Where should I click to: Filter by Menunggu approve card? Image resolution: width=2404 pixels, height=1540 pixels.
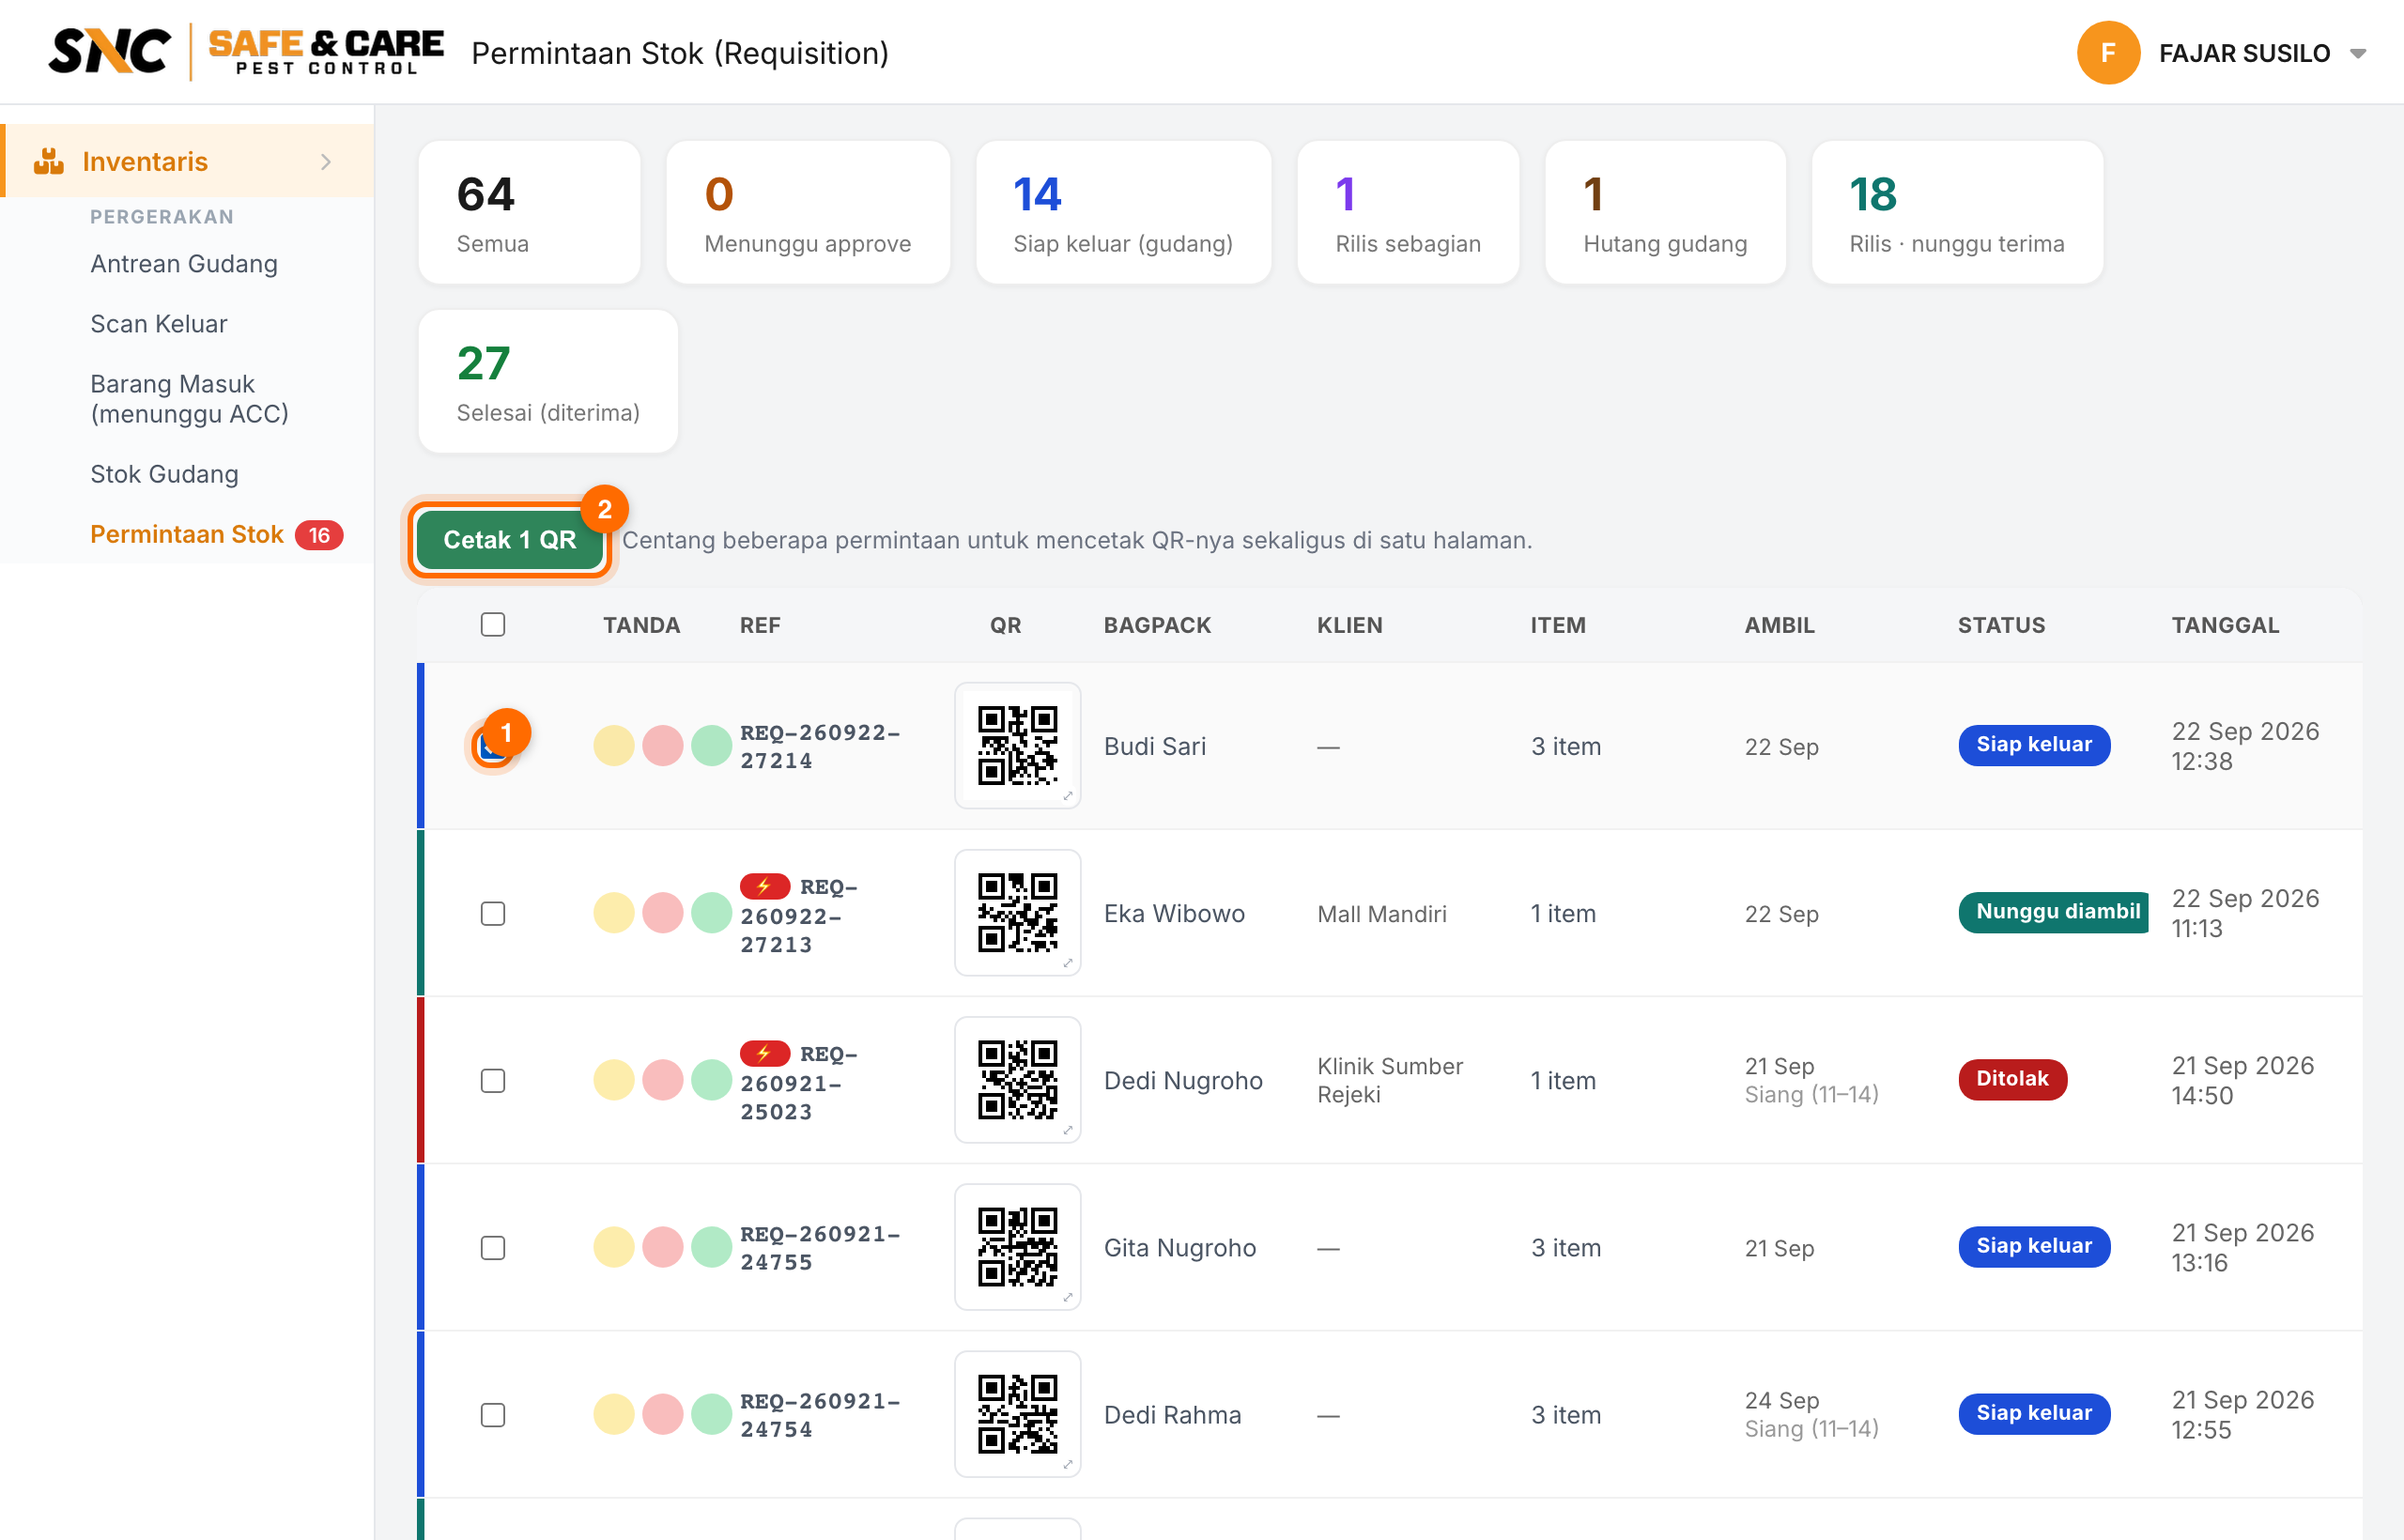click(x=808, y=212)
